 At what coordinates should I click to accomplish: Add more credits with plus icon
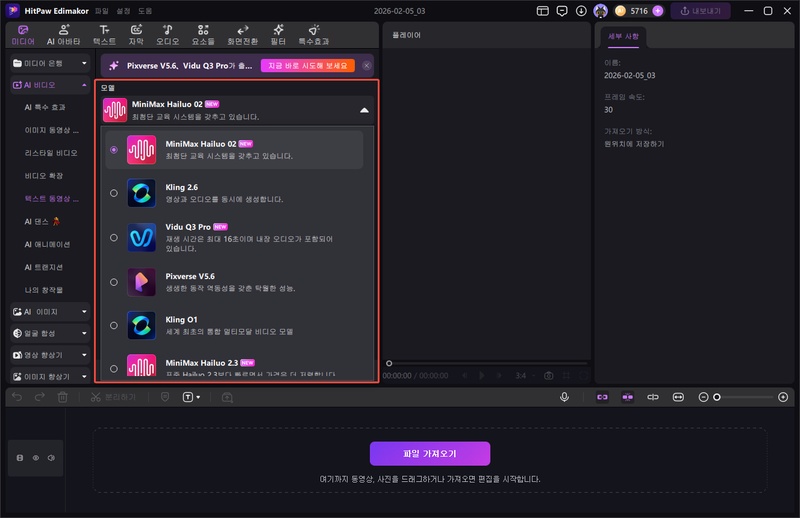click(658, 11)
